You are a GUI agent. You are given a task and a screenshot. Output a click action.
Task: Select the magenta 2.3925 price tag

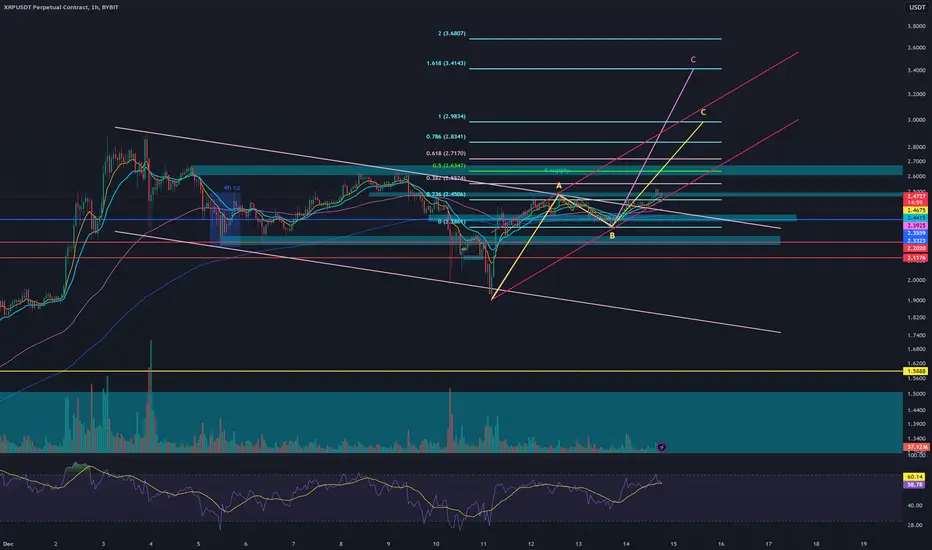pyautogui.click(x=915, y=226)
